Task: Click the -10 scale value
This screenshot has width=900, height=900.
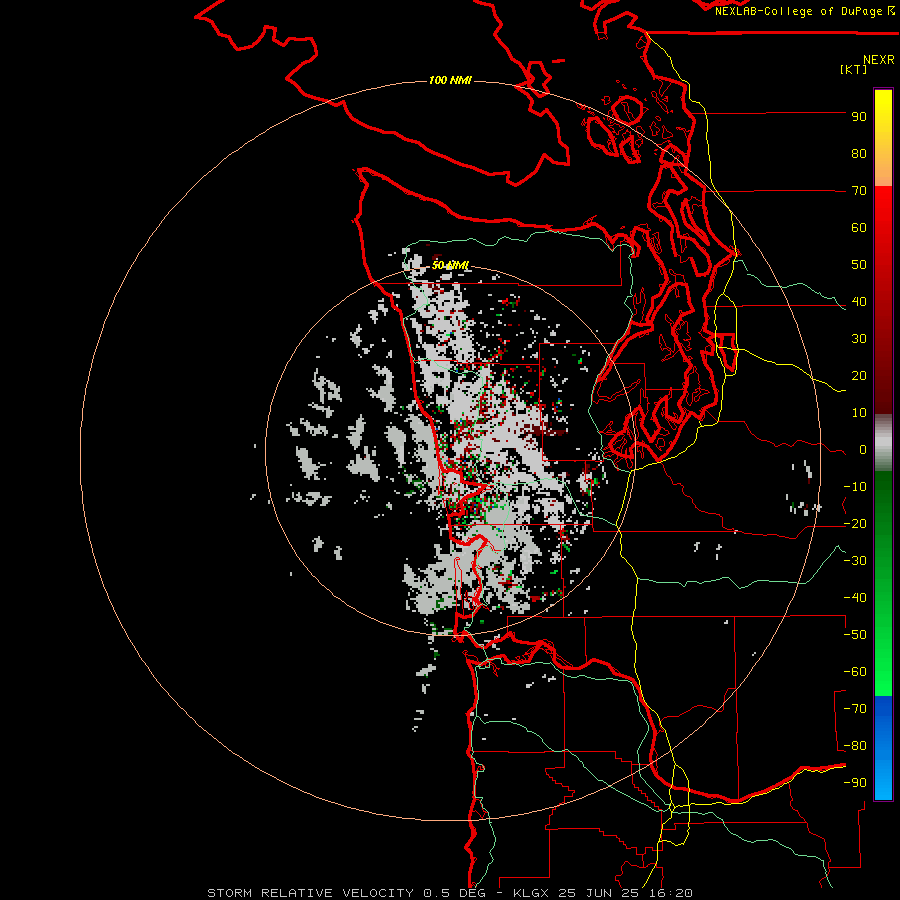Action: pyautogui.click(x=855, y=487)
